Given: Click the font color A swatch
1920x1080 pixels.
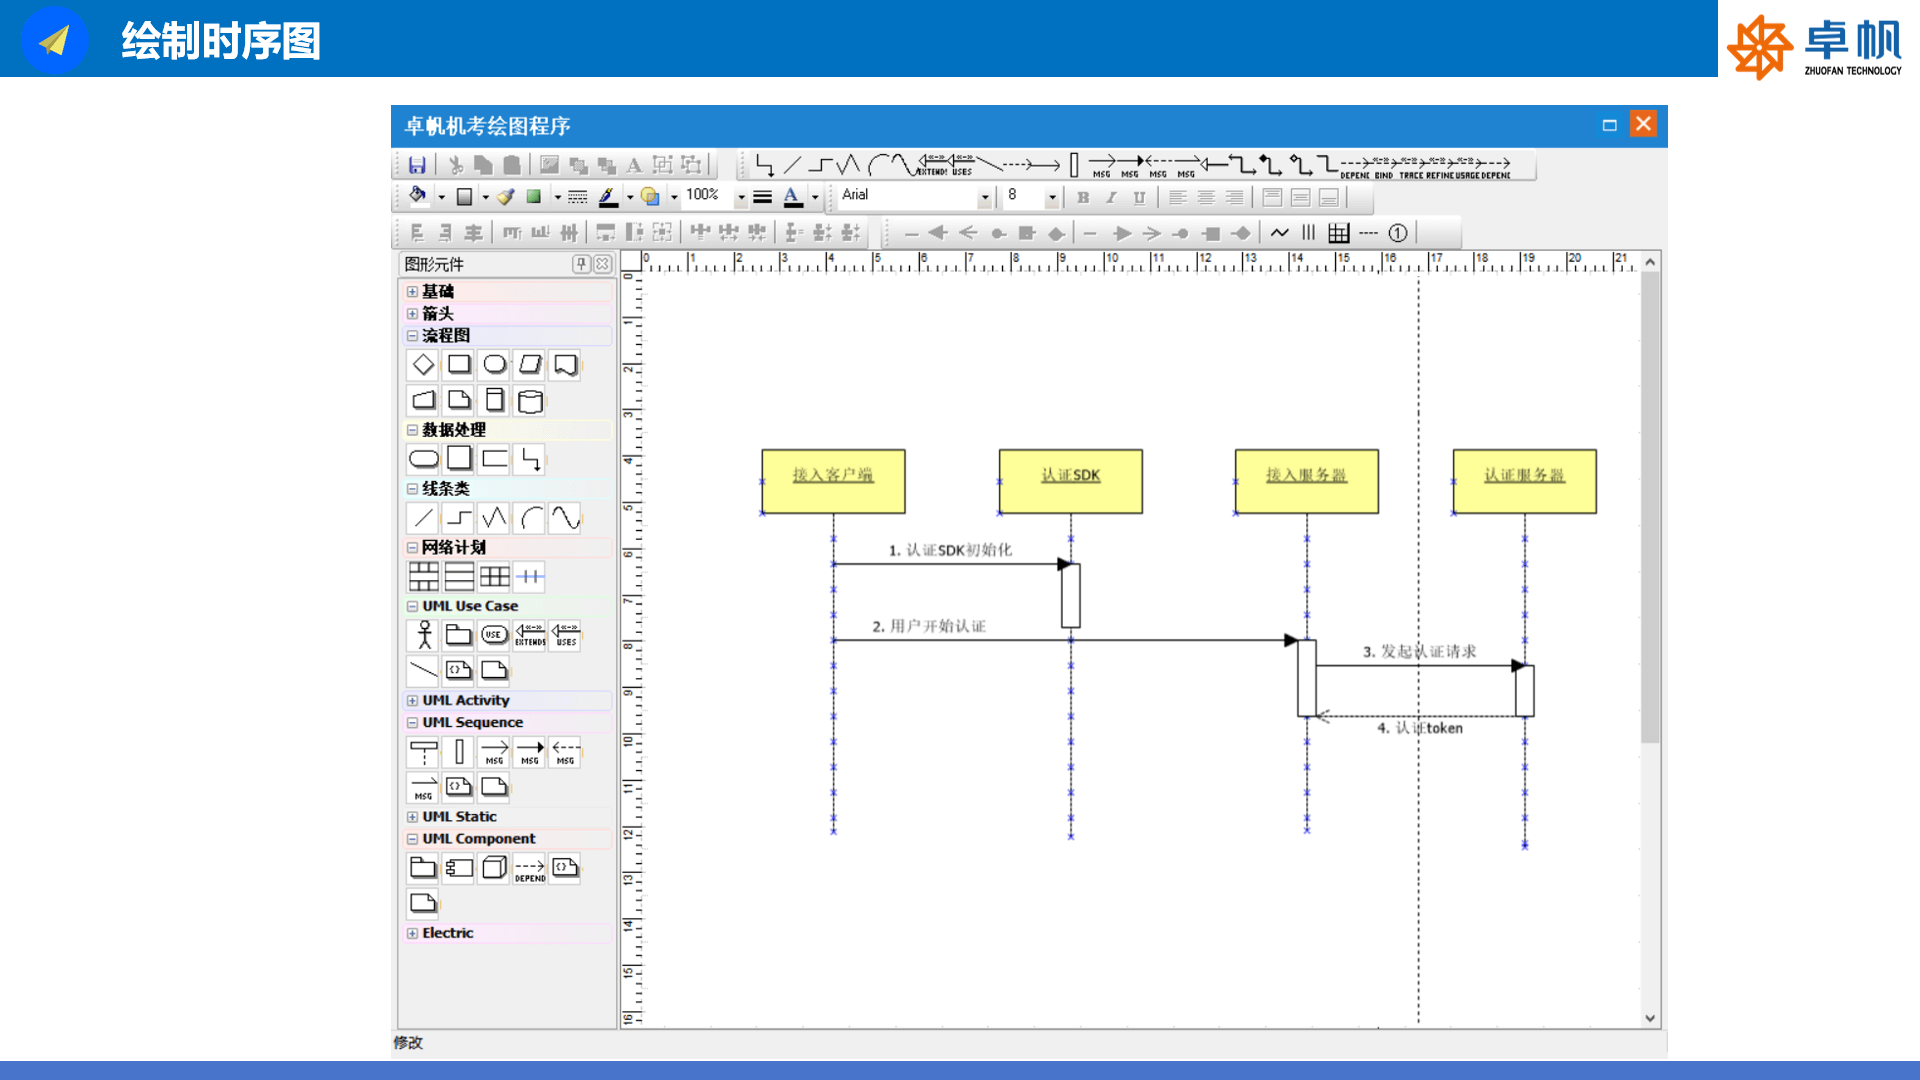Looking at the screenshot, I should tap(792, 196).
